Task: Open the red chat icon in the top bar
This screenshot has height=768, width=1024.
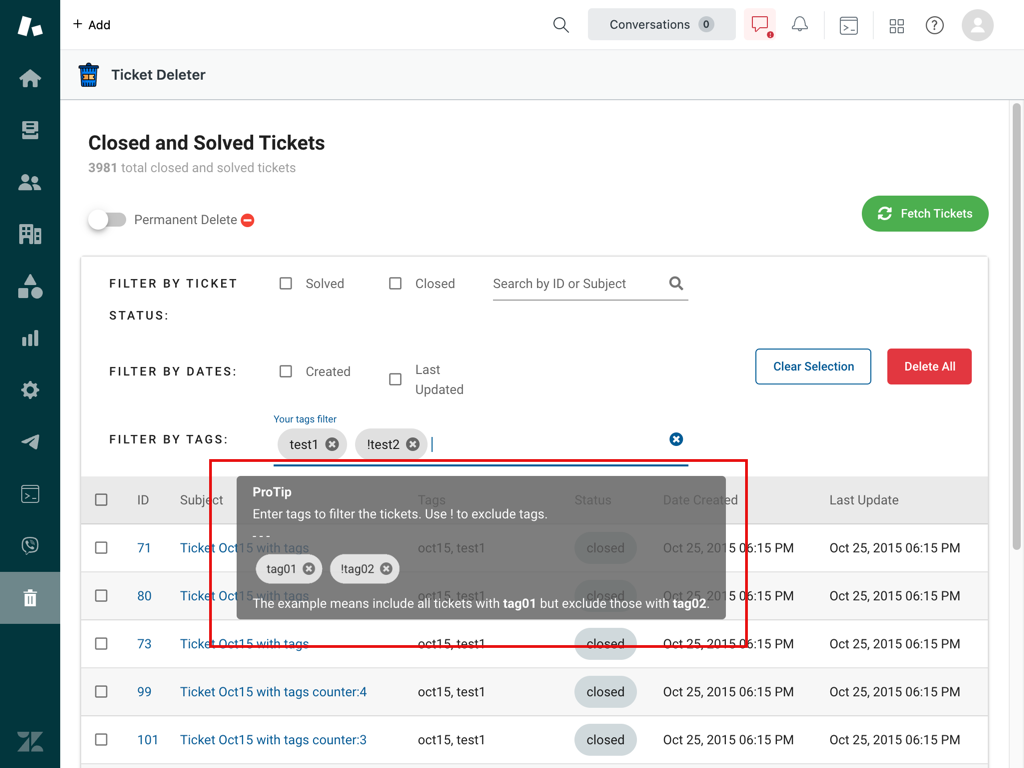Action: (x=760, y=25)
